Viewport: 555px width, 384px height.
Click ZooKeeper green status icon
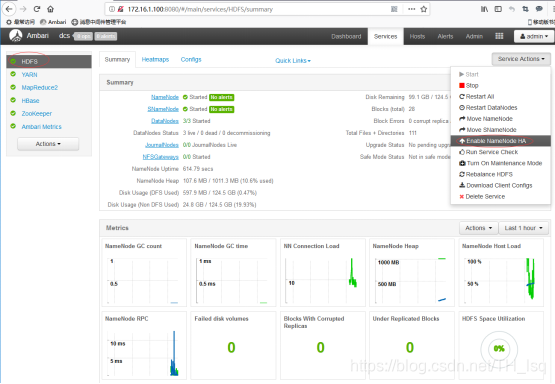[x=13, y=113]
